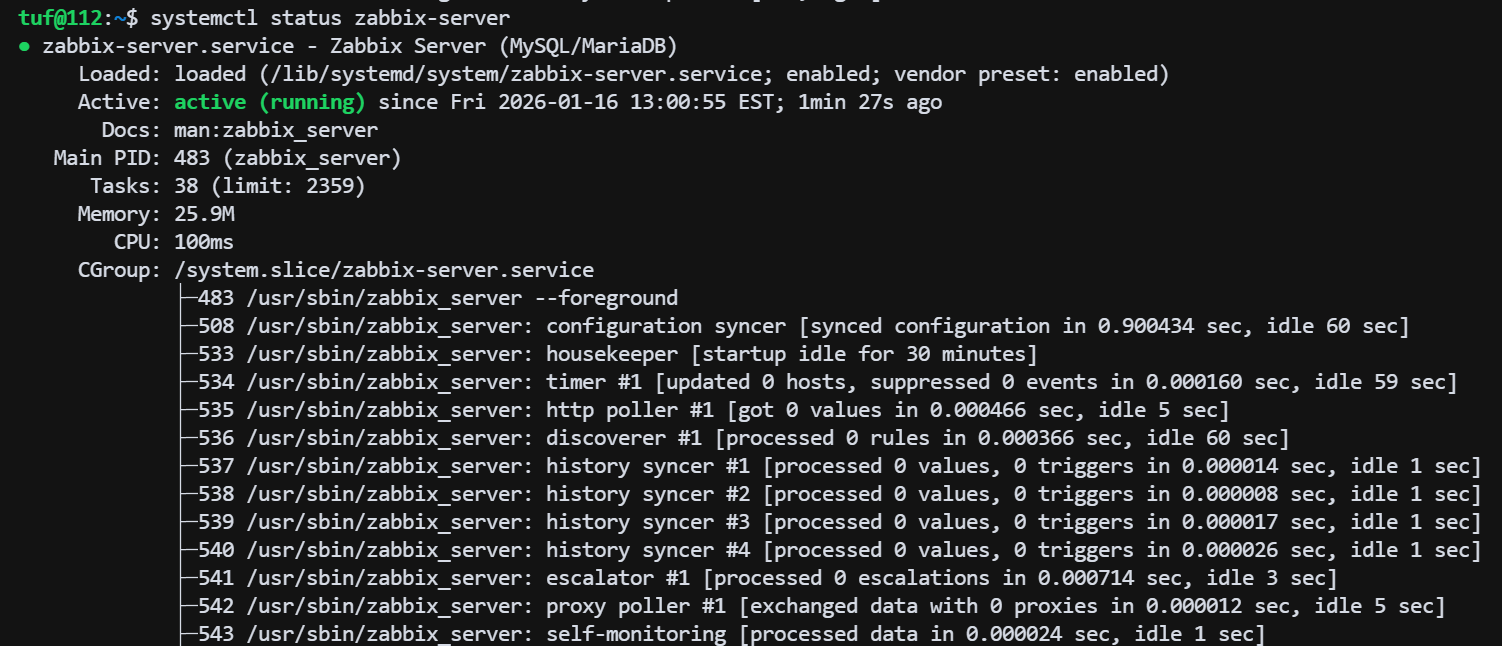The height and width of the screenshot is (646, 1502).
Task: Open the man:zabbix_server docs reference
Action: pos(276,130)
